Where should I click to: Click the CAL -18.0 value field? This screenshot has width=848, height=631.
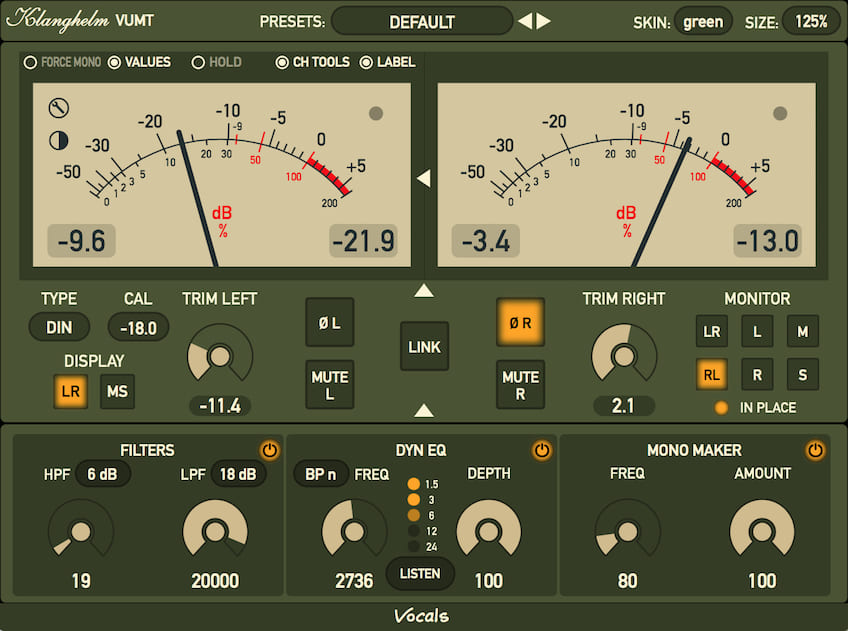tap(138, 327)
